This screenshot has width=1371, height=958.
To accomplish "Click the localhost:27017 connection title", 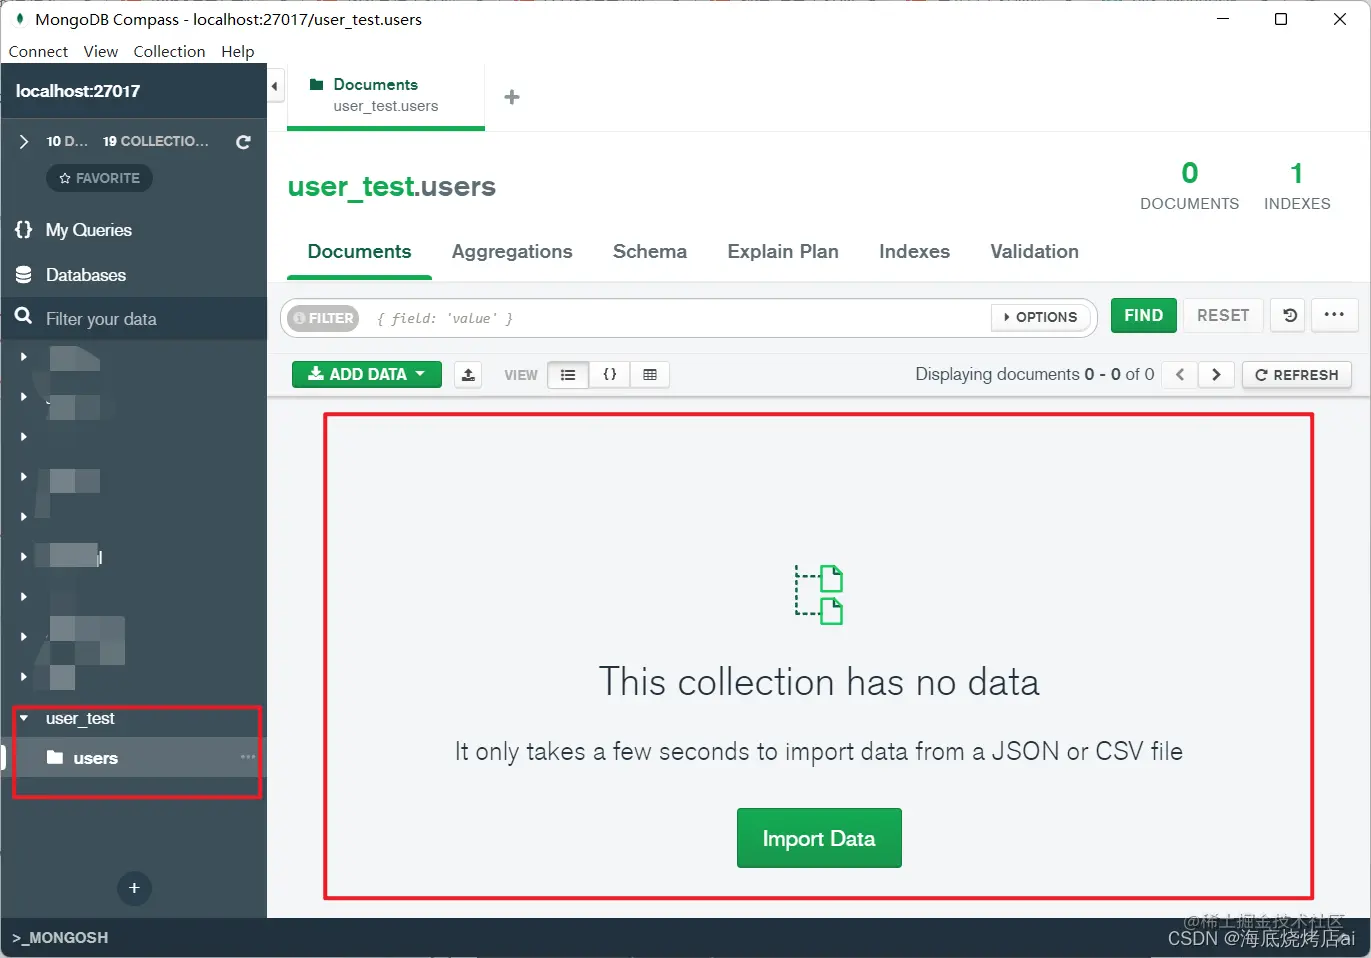I will 78,91.
